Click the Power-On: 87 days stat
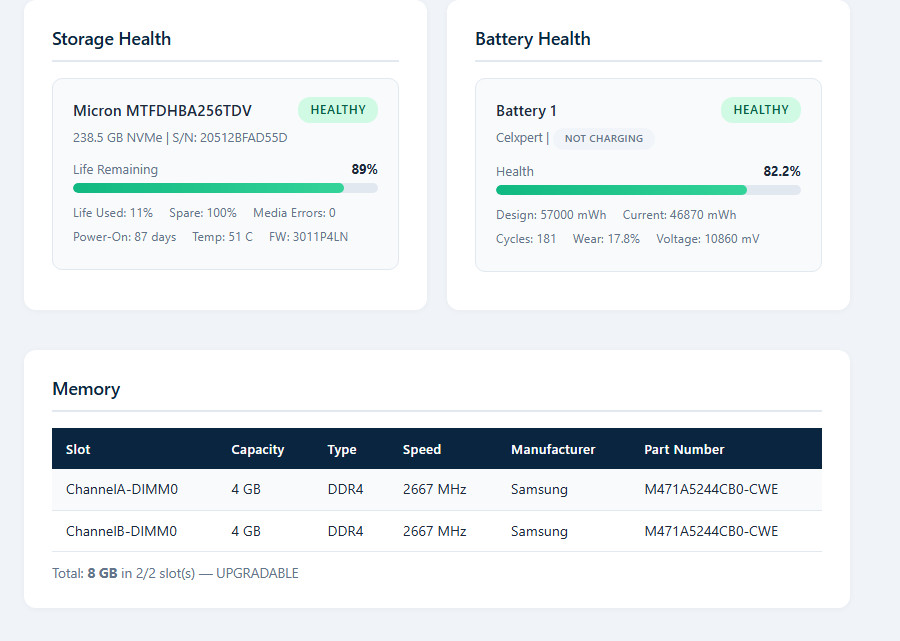The image size is (900, 641). click(x=125, y=237)
